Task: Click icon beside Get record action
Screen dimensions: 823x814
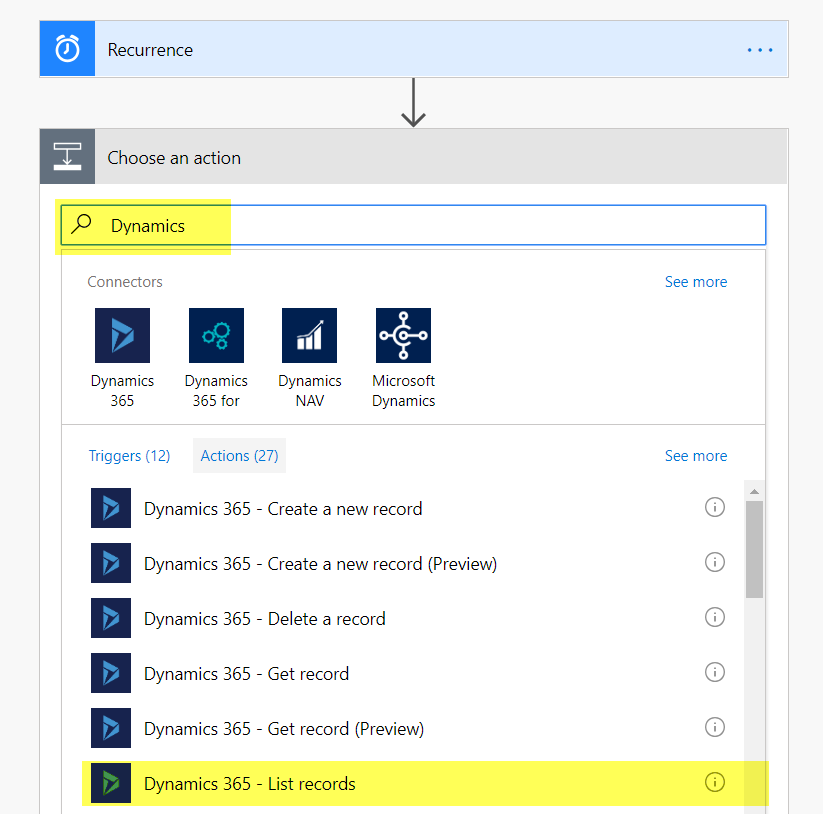Action: 111,673
